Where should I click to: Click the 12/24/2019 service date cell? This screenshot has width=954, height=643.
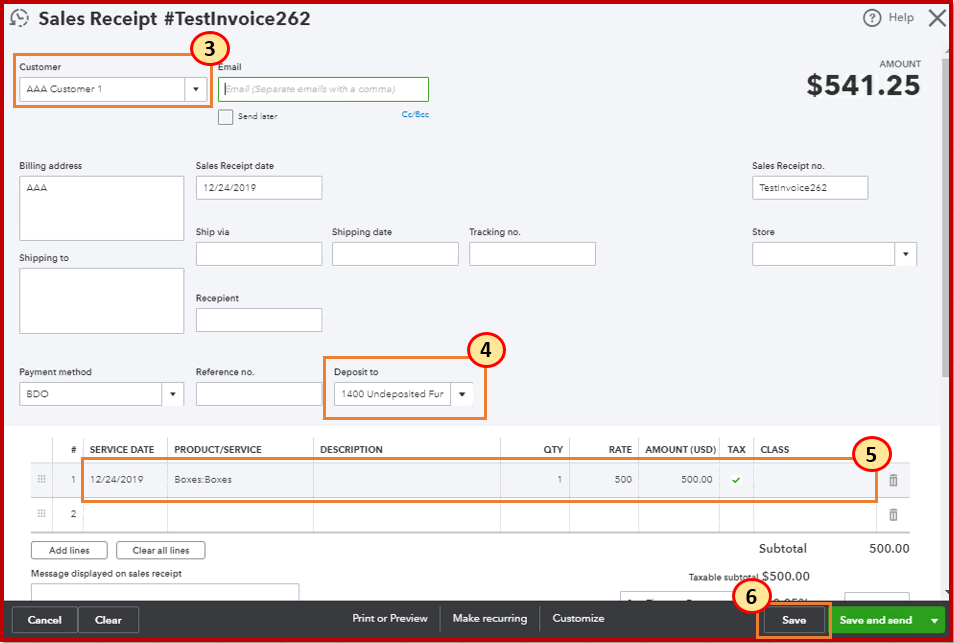click(125, 479)
